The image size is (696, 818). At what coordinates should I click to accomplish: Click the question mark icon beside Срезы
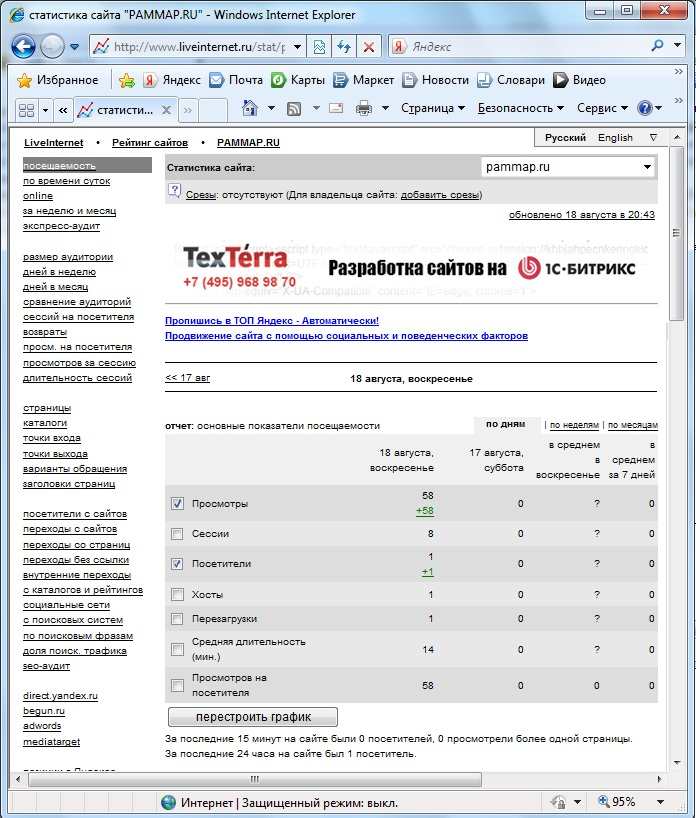(175, 190)
